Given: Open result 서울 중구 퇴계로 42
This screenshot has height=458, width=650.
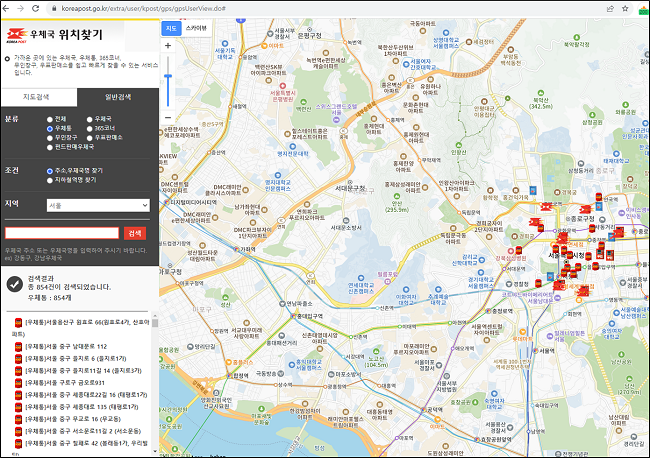Looking at the screenshot, I should (86, 443).
